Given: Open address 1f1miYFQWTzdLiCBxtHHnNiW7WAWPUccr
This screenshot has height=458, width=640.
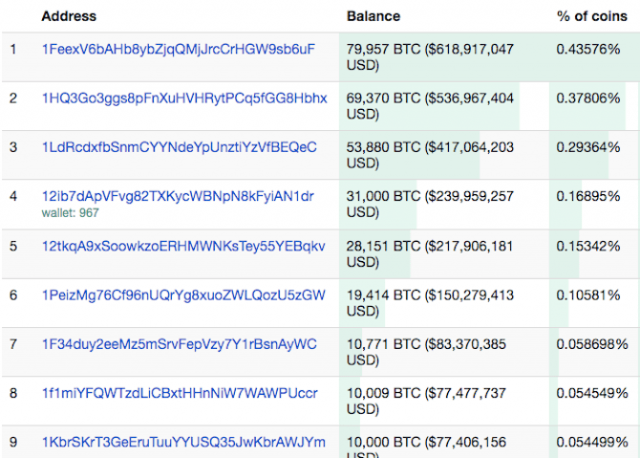Looking at the screenshot, I should click(x=180, y=393).
